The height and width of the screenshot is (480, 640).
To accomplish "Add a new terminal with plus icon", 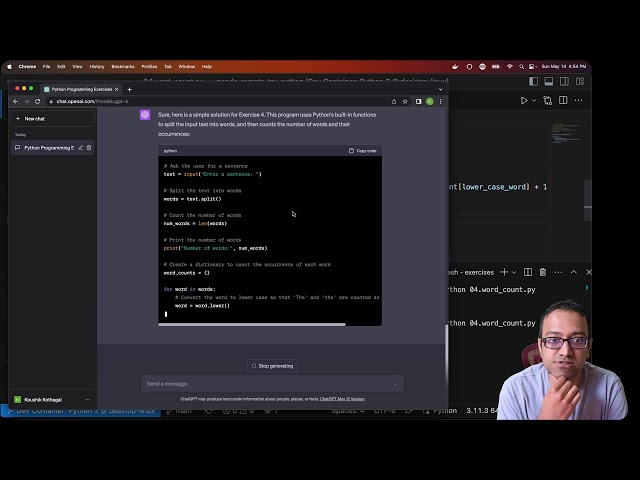I will pyautogui.click(x=504, y=272).
